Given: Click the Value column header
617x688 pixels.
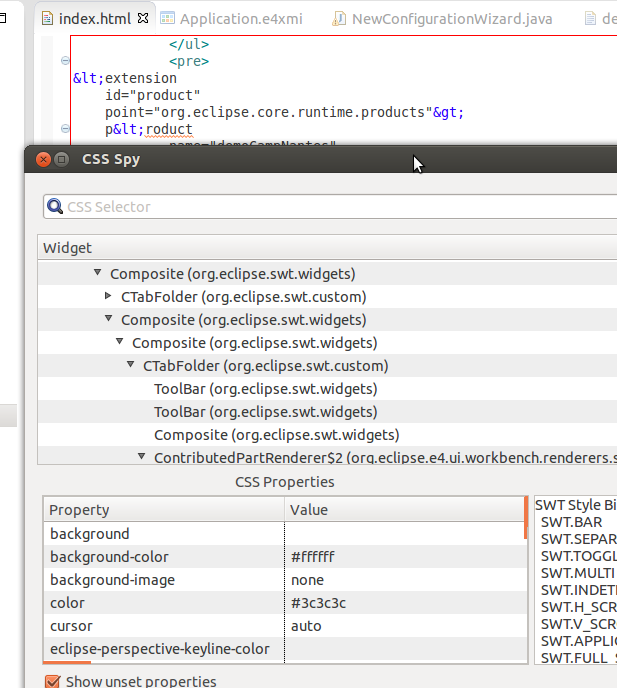Looking at the screenshot, I should tap(404, 510).
